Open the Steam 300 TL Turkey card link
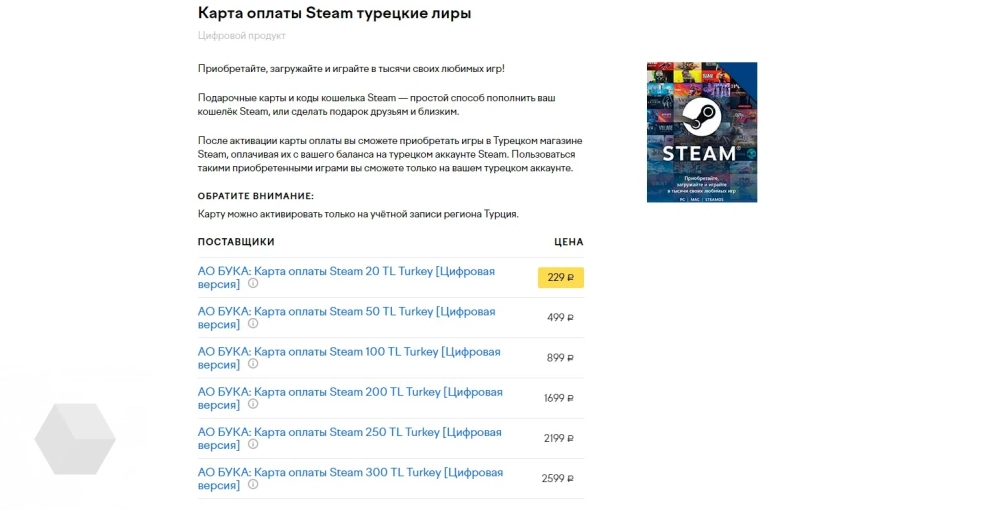 (x=350, y=472)
